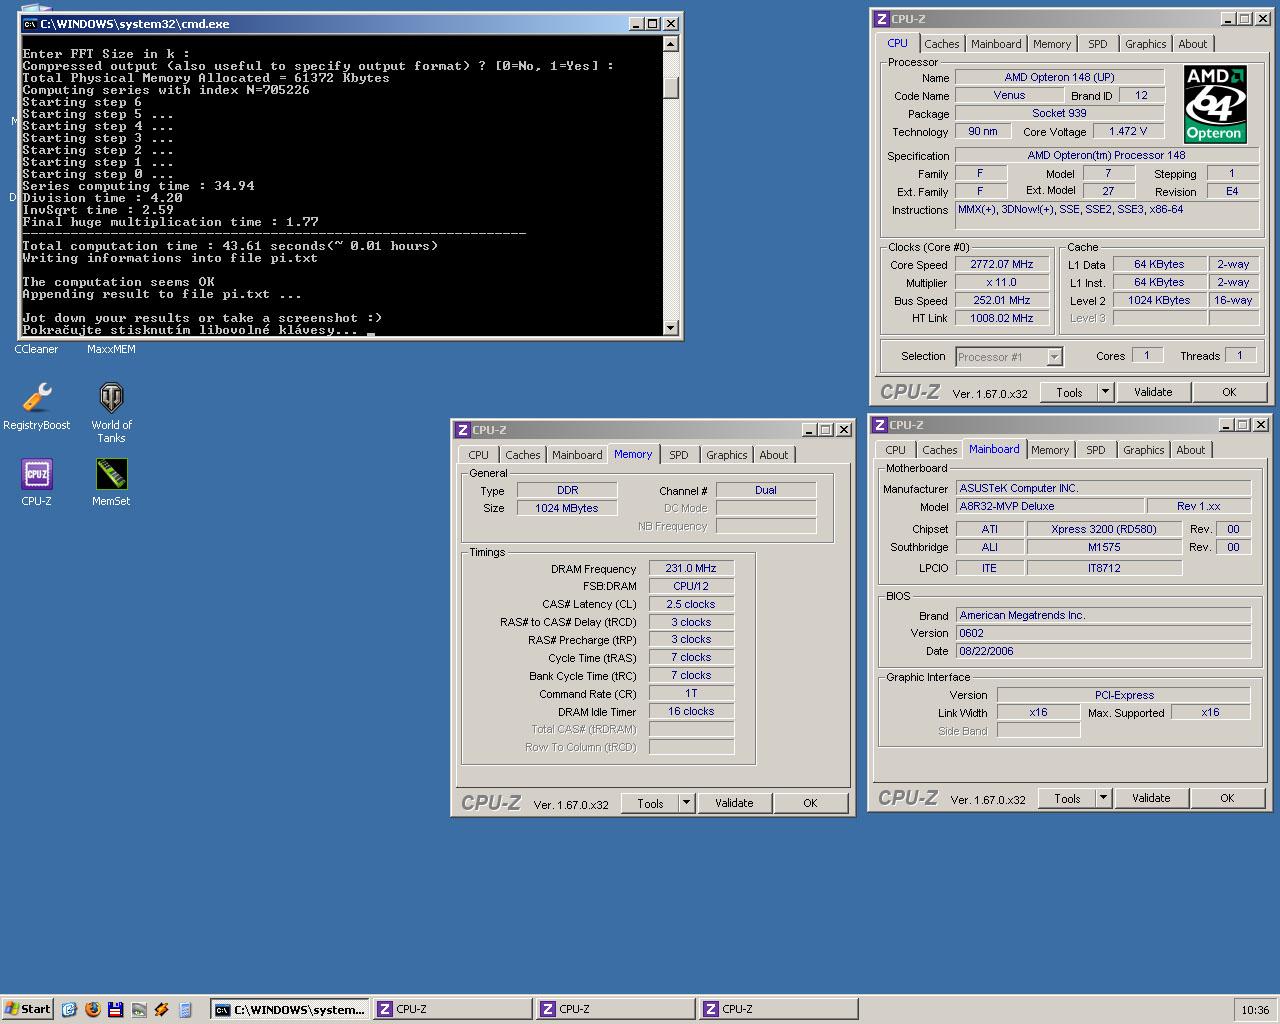Open Start menu
This screenshot has width=1280, height=1024.
[28, 1009]
